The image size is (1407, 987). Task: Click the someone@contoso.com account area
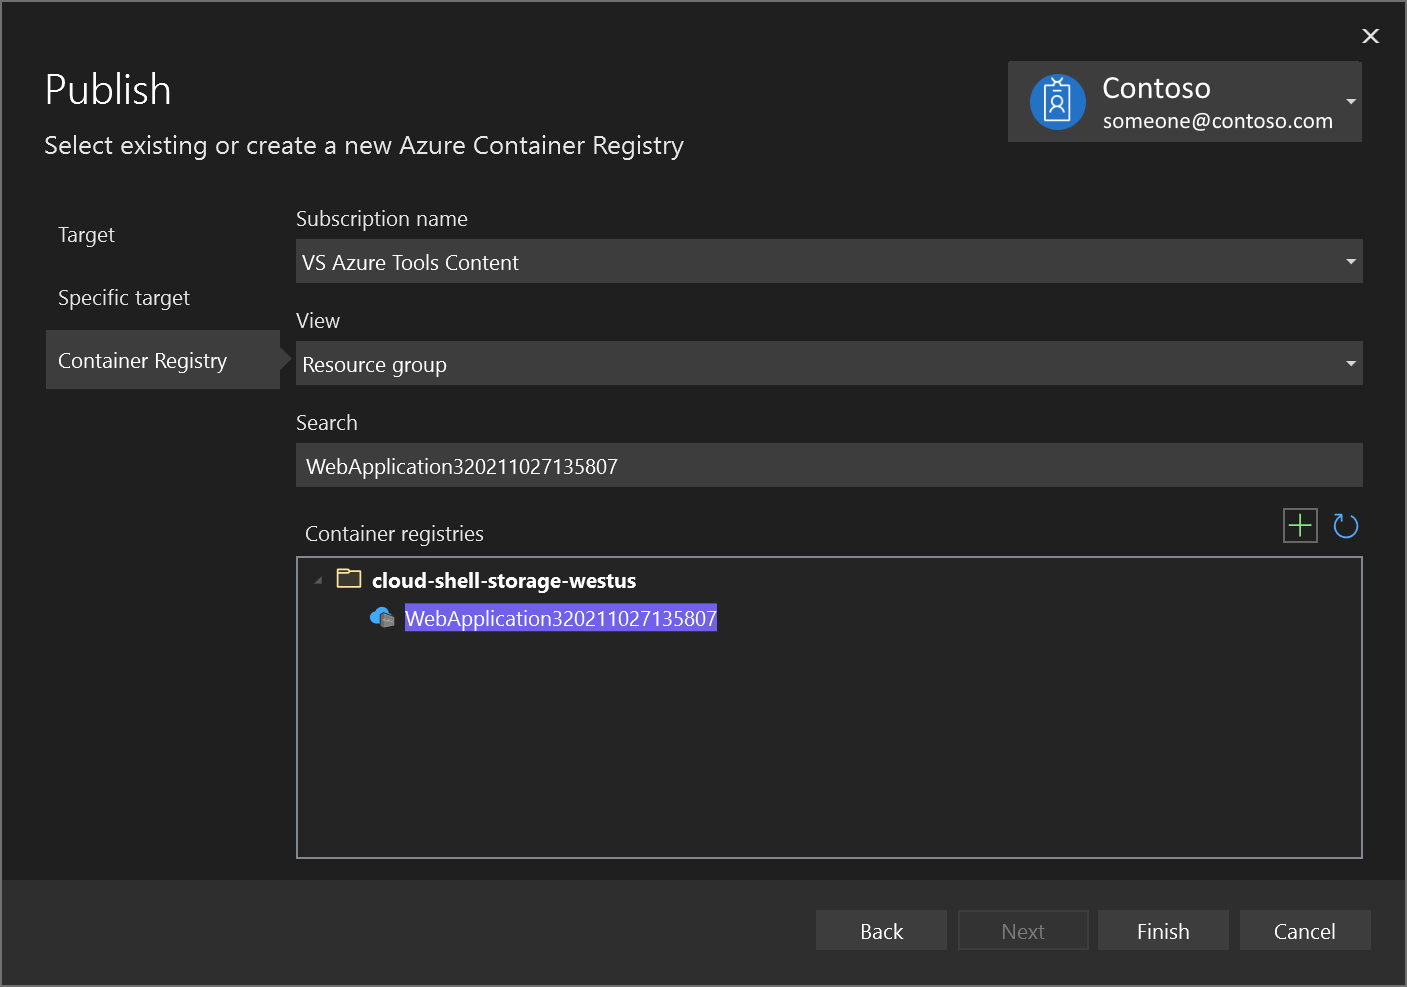1217,120
